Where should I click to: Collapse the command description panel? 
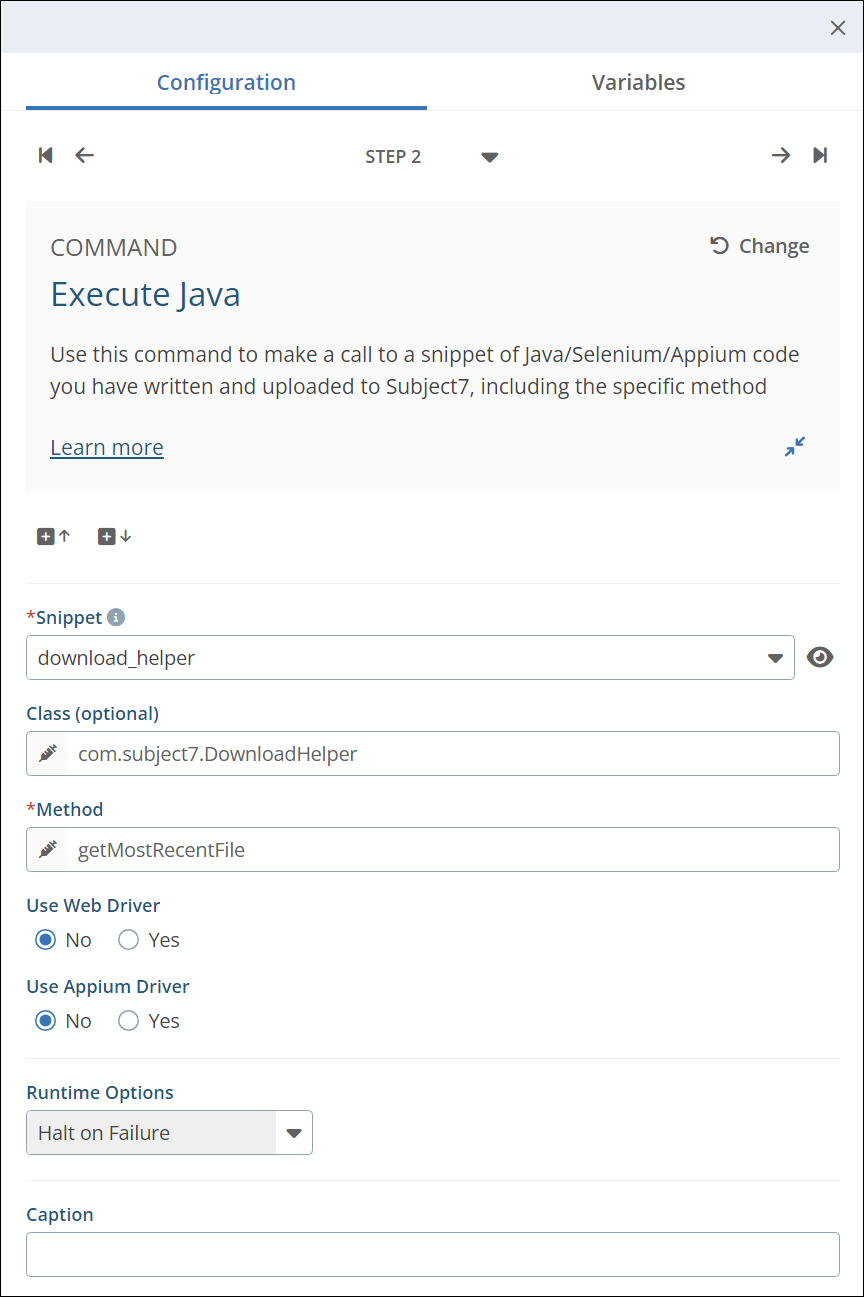click(x=795, y=447)
